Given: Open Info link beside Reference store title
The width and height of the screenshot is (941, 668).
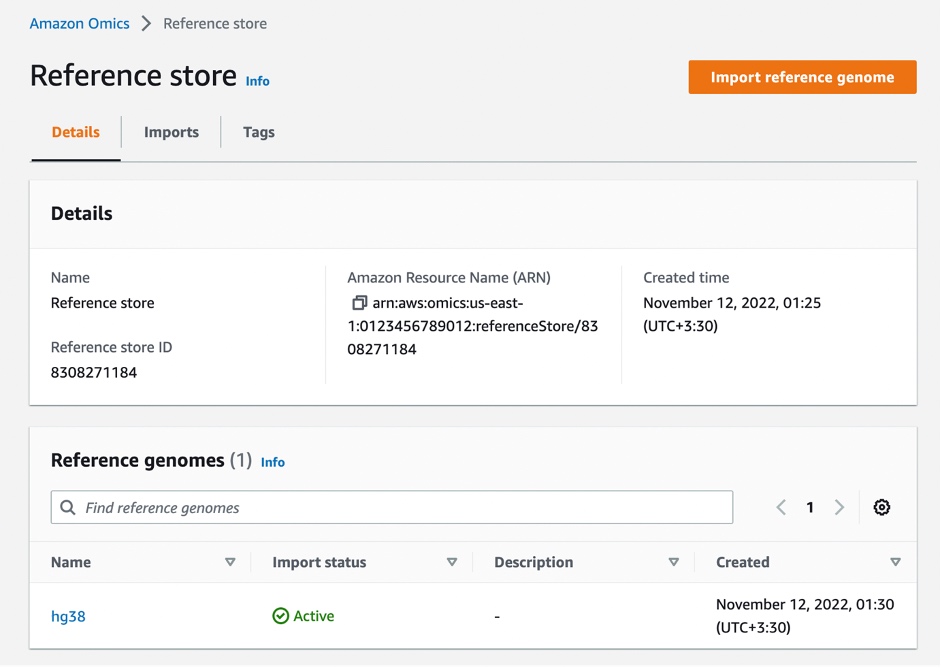Looking at the screenshot, I should [x=257, y=81].
